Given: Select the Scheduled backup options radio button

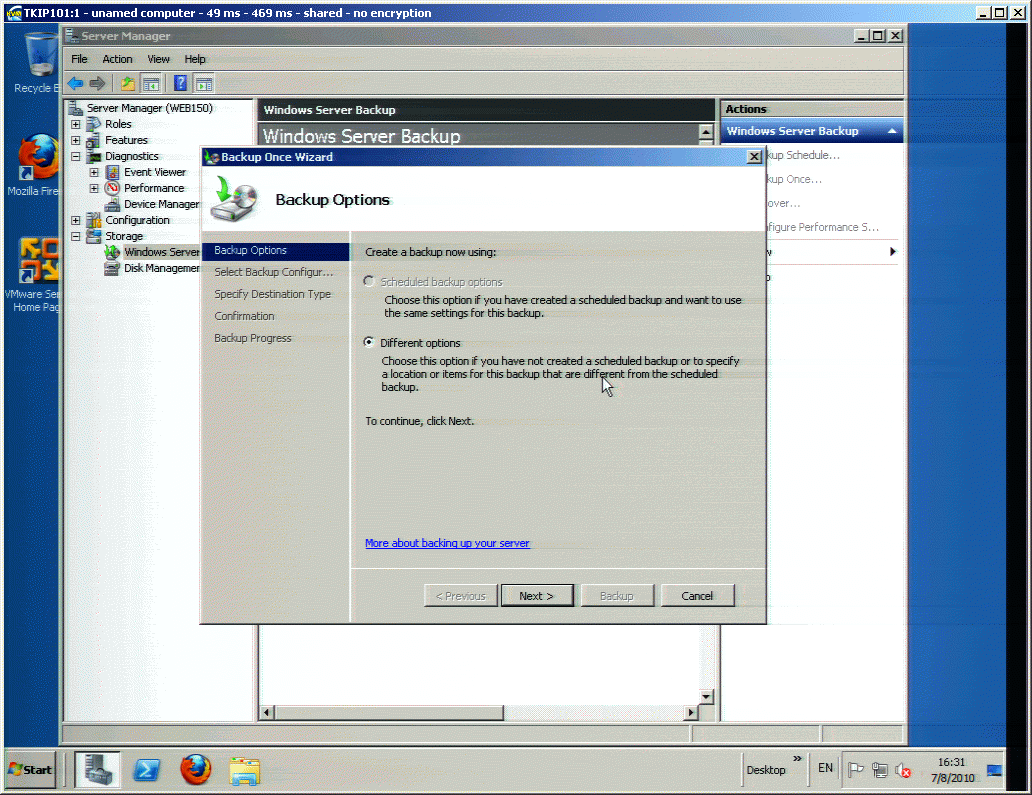Looking at the screenshot, I should (x=369, y=281).
